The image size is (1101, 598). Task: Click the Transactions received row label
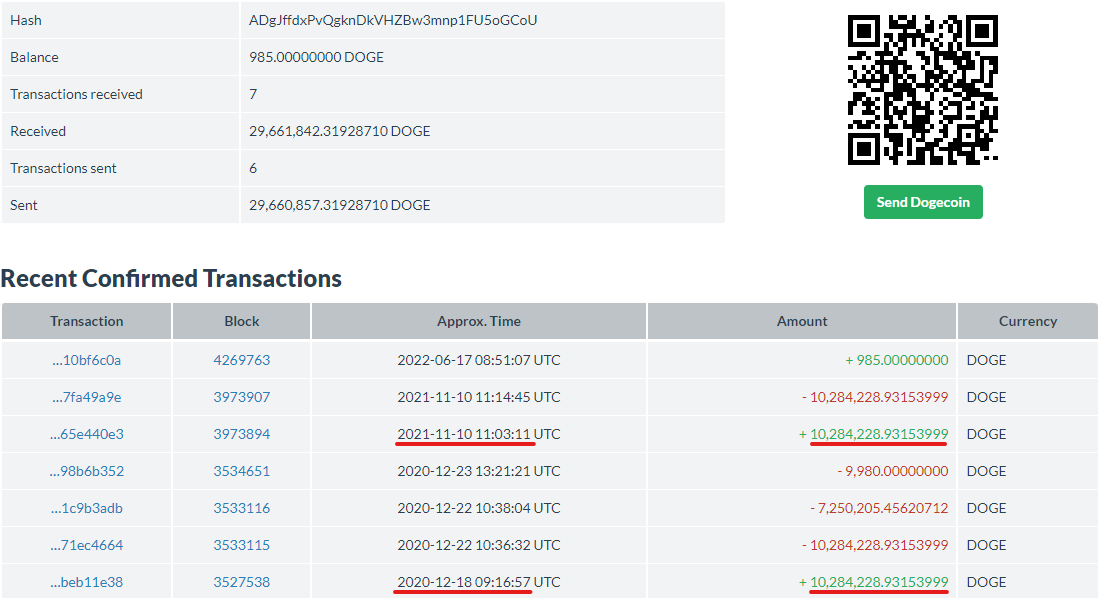77,95
